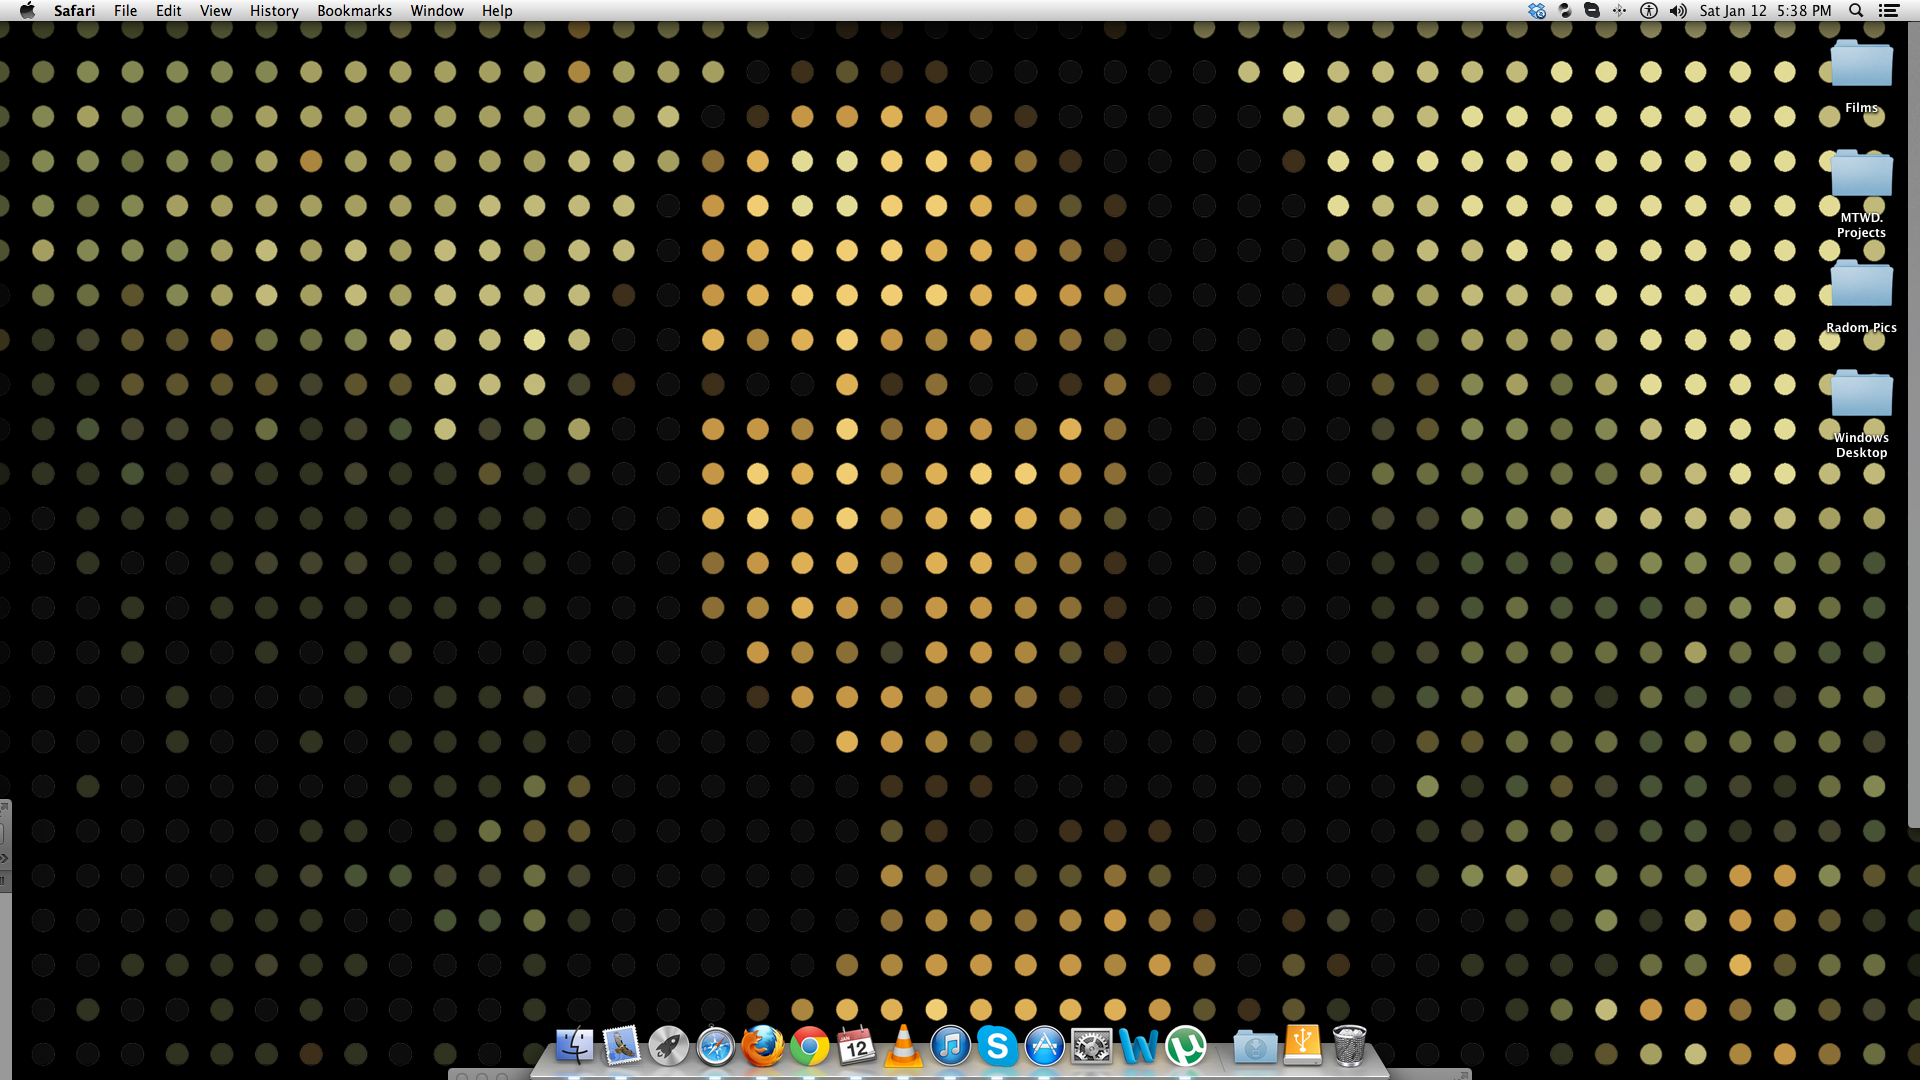Image resolution: width=1920 pixels, height=1080 pixels.
Task: Open Spotlight search magnifier
Action: (1856, 11)
